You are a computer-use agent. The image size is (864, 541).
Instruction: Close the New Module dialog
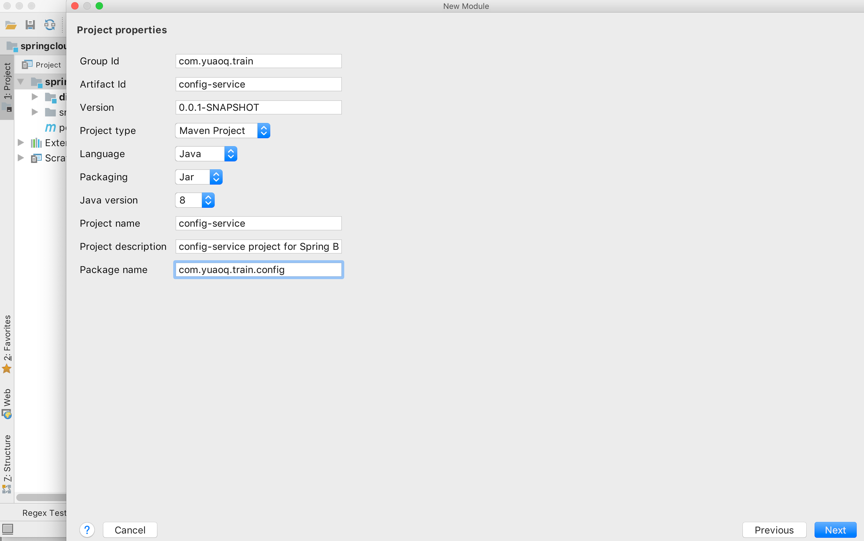[75, 6]
